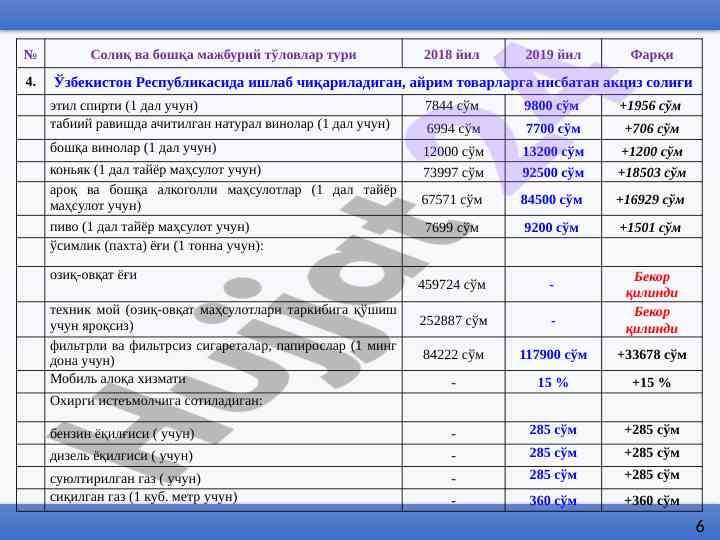Click '285 сўм' in бензин ёқилғиси row
Image resolution: width=720 pixels, height=540 pixels.
pos(553,430)
